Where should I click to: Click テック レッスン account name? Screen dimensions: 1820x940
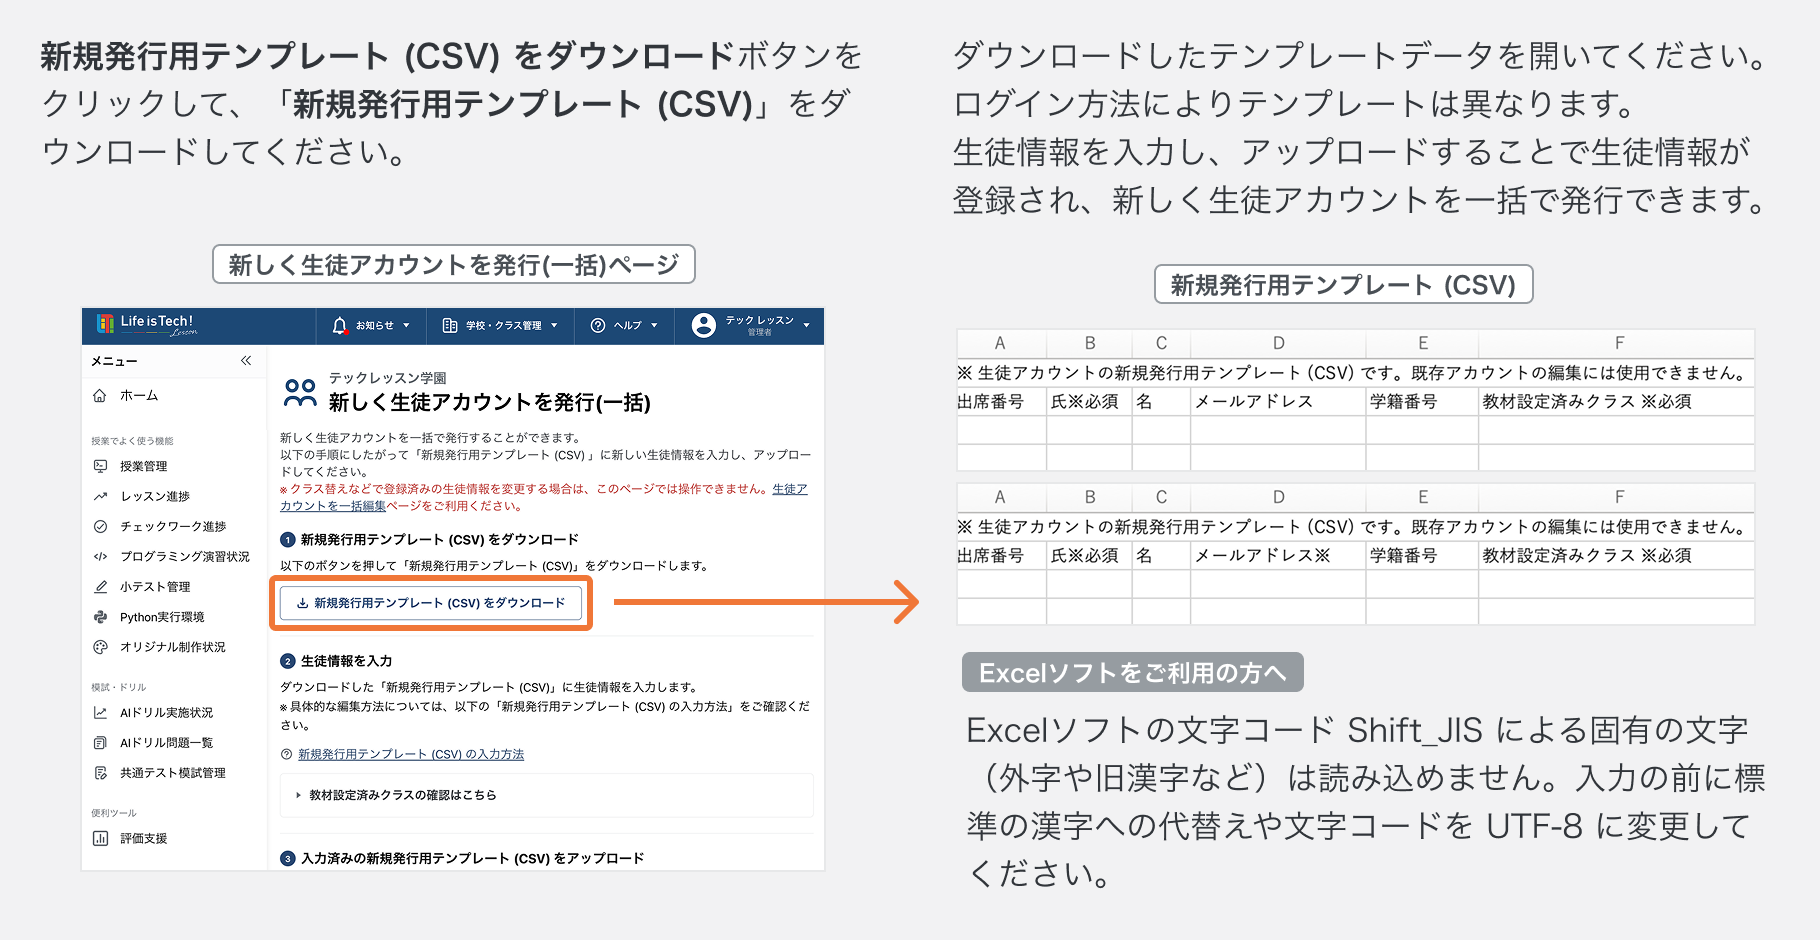pyautogui.click(x=759, y=320)
